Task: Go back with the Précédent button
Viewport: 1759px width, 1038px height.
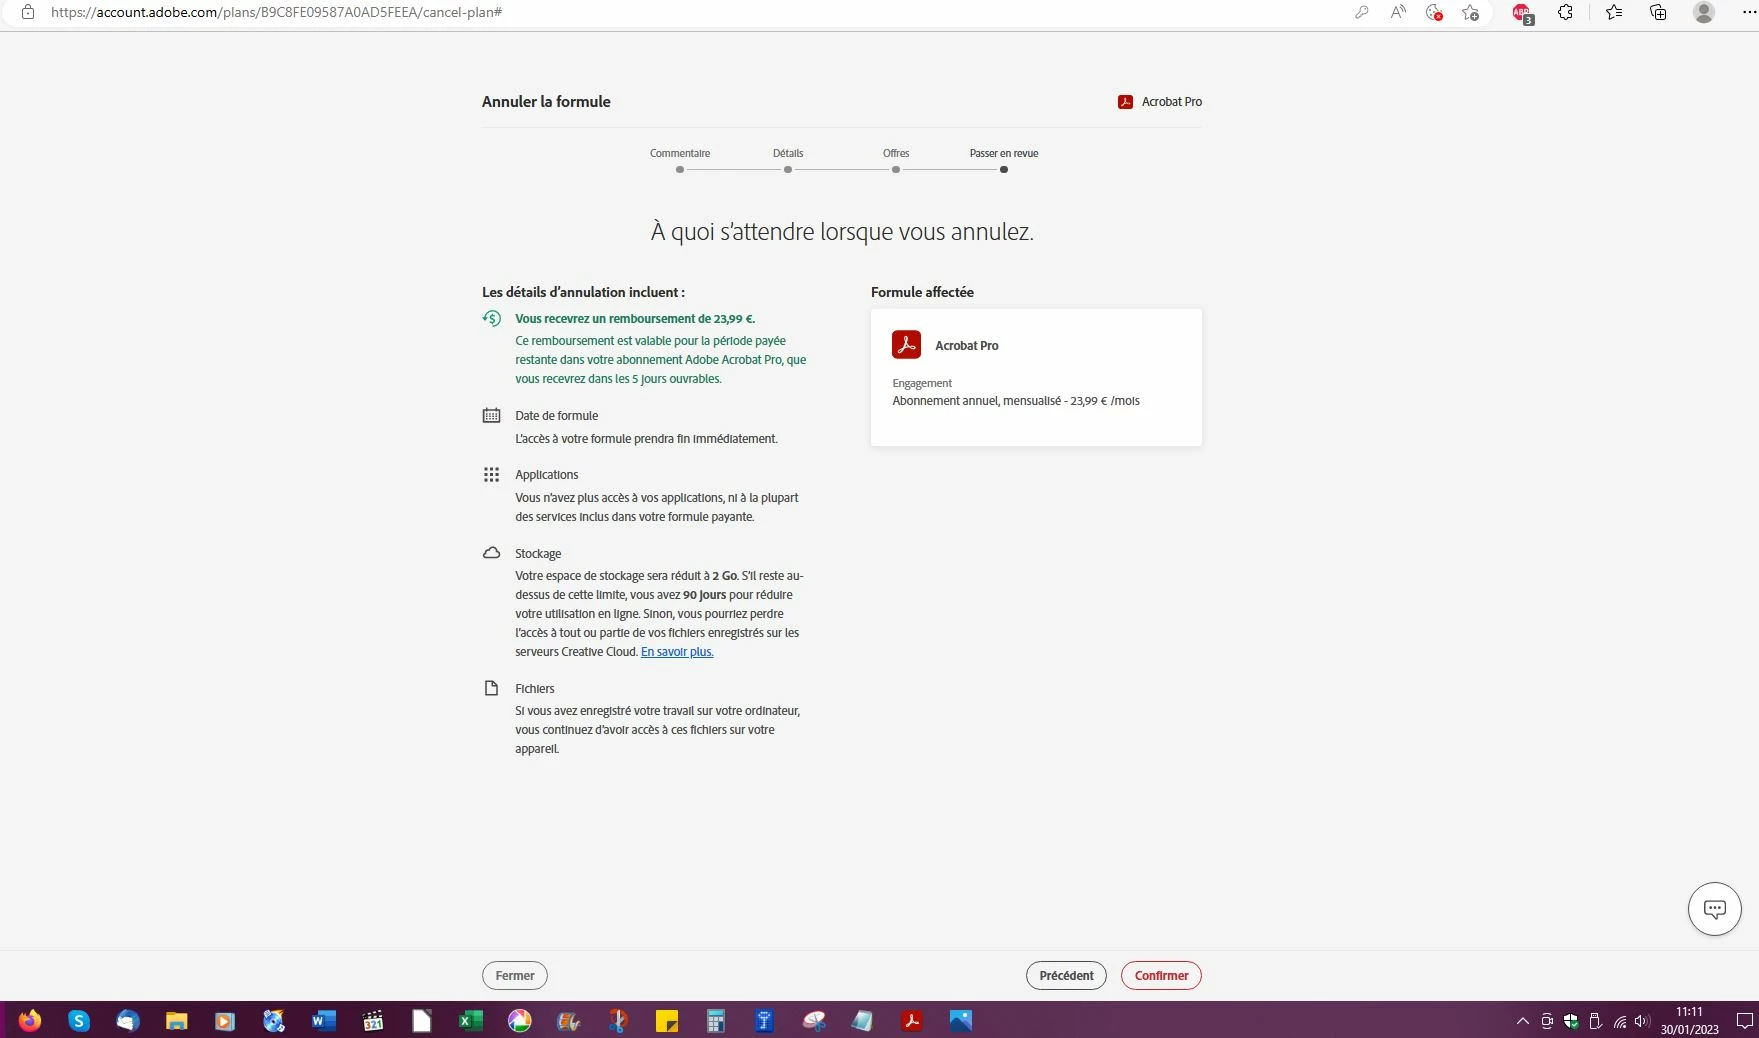Action: (1066, 975)
